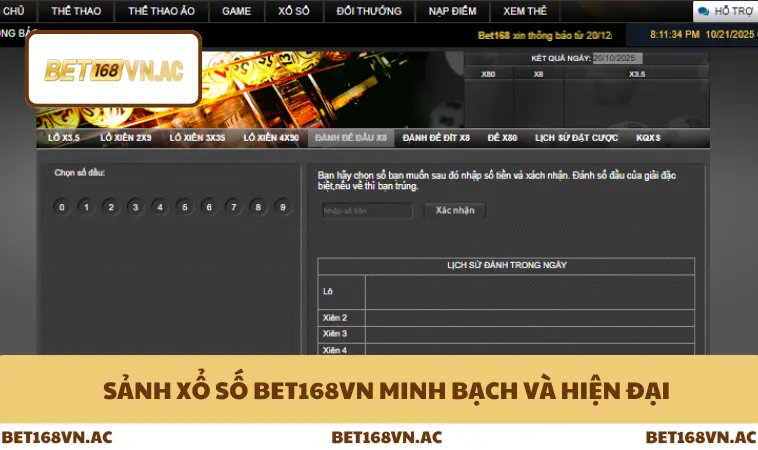Open Lịch Sử Đặt Cược tab
The height and width of the screenshot is (450, 758).
[576, 138]
